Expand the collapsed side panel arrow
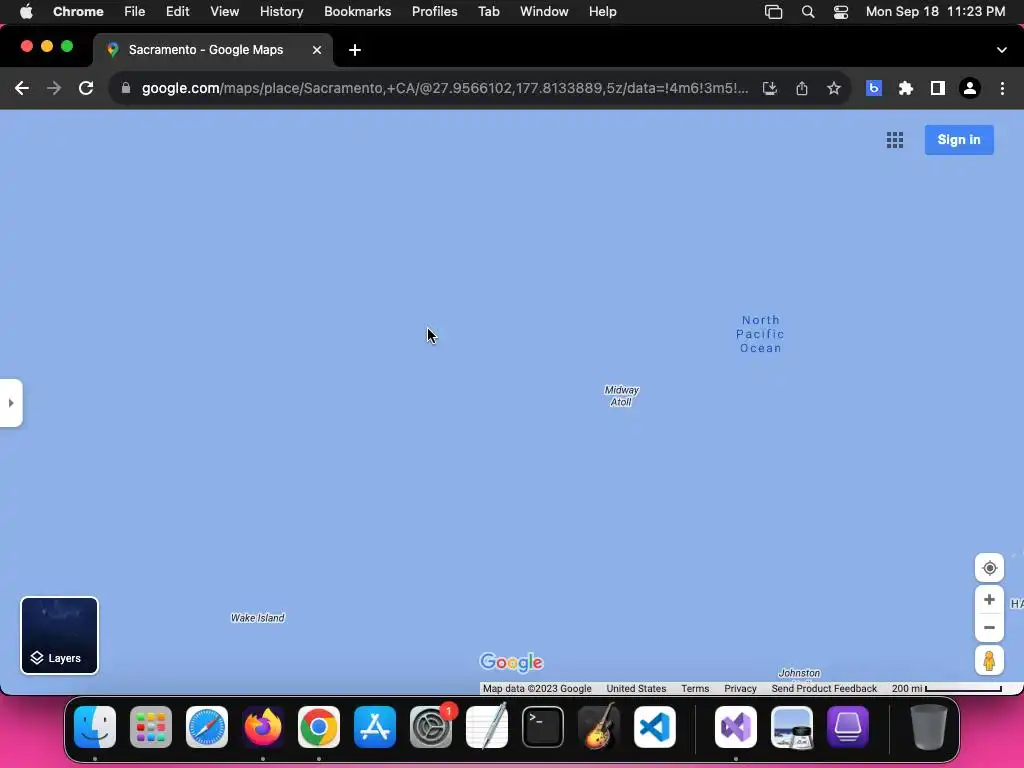1024x768 pixels. point(11,403)
